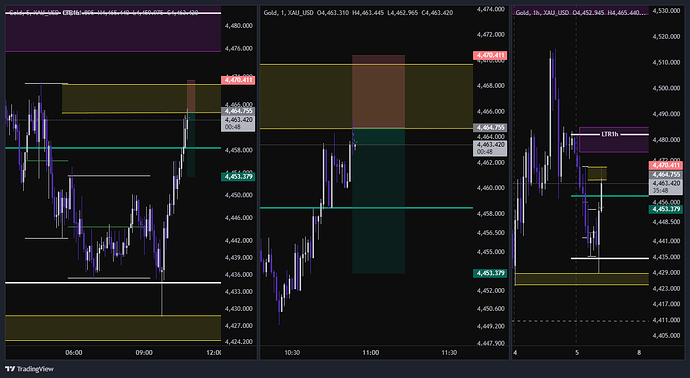Click the 11:30 time label
Viewport: 690px width, 378px height.
(x=449, y=352)
